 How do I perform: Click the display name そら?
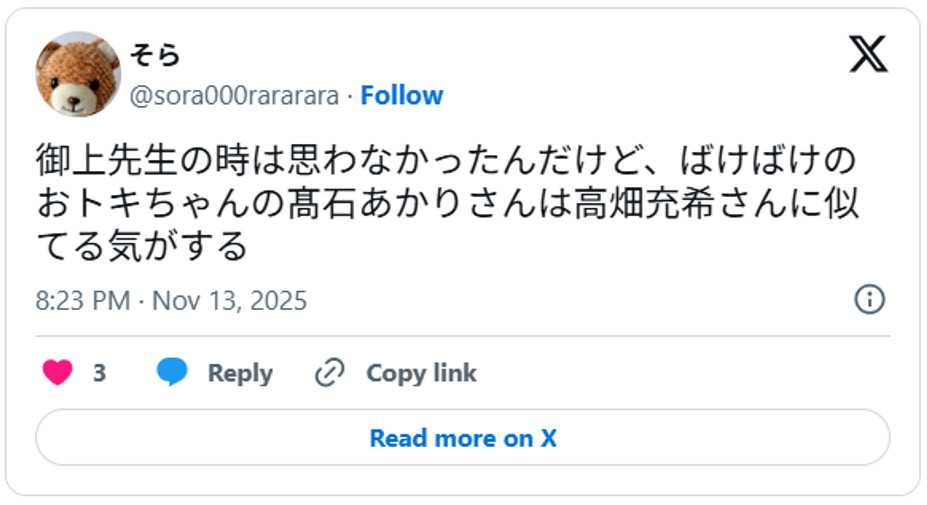point(155,56)
